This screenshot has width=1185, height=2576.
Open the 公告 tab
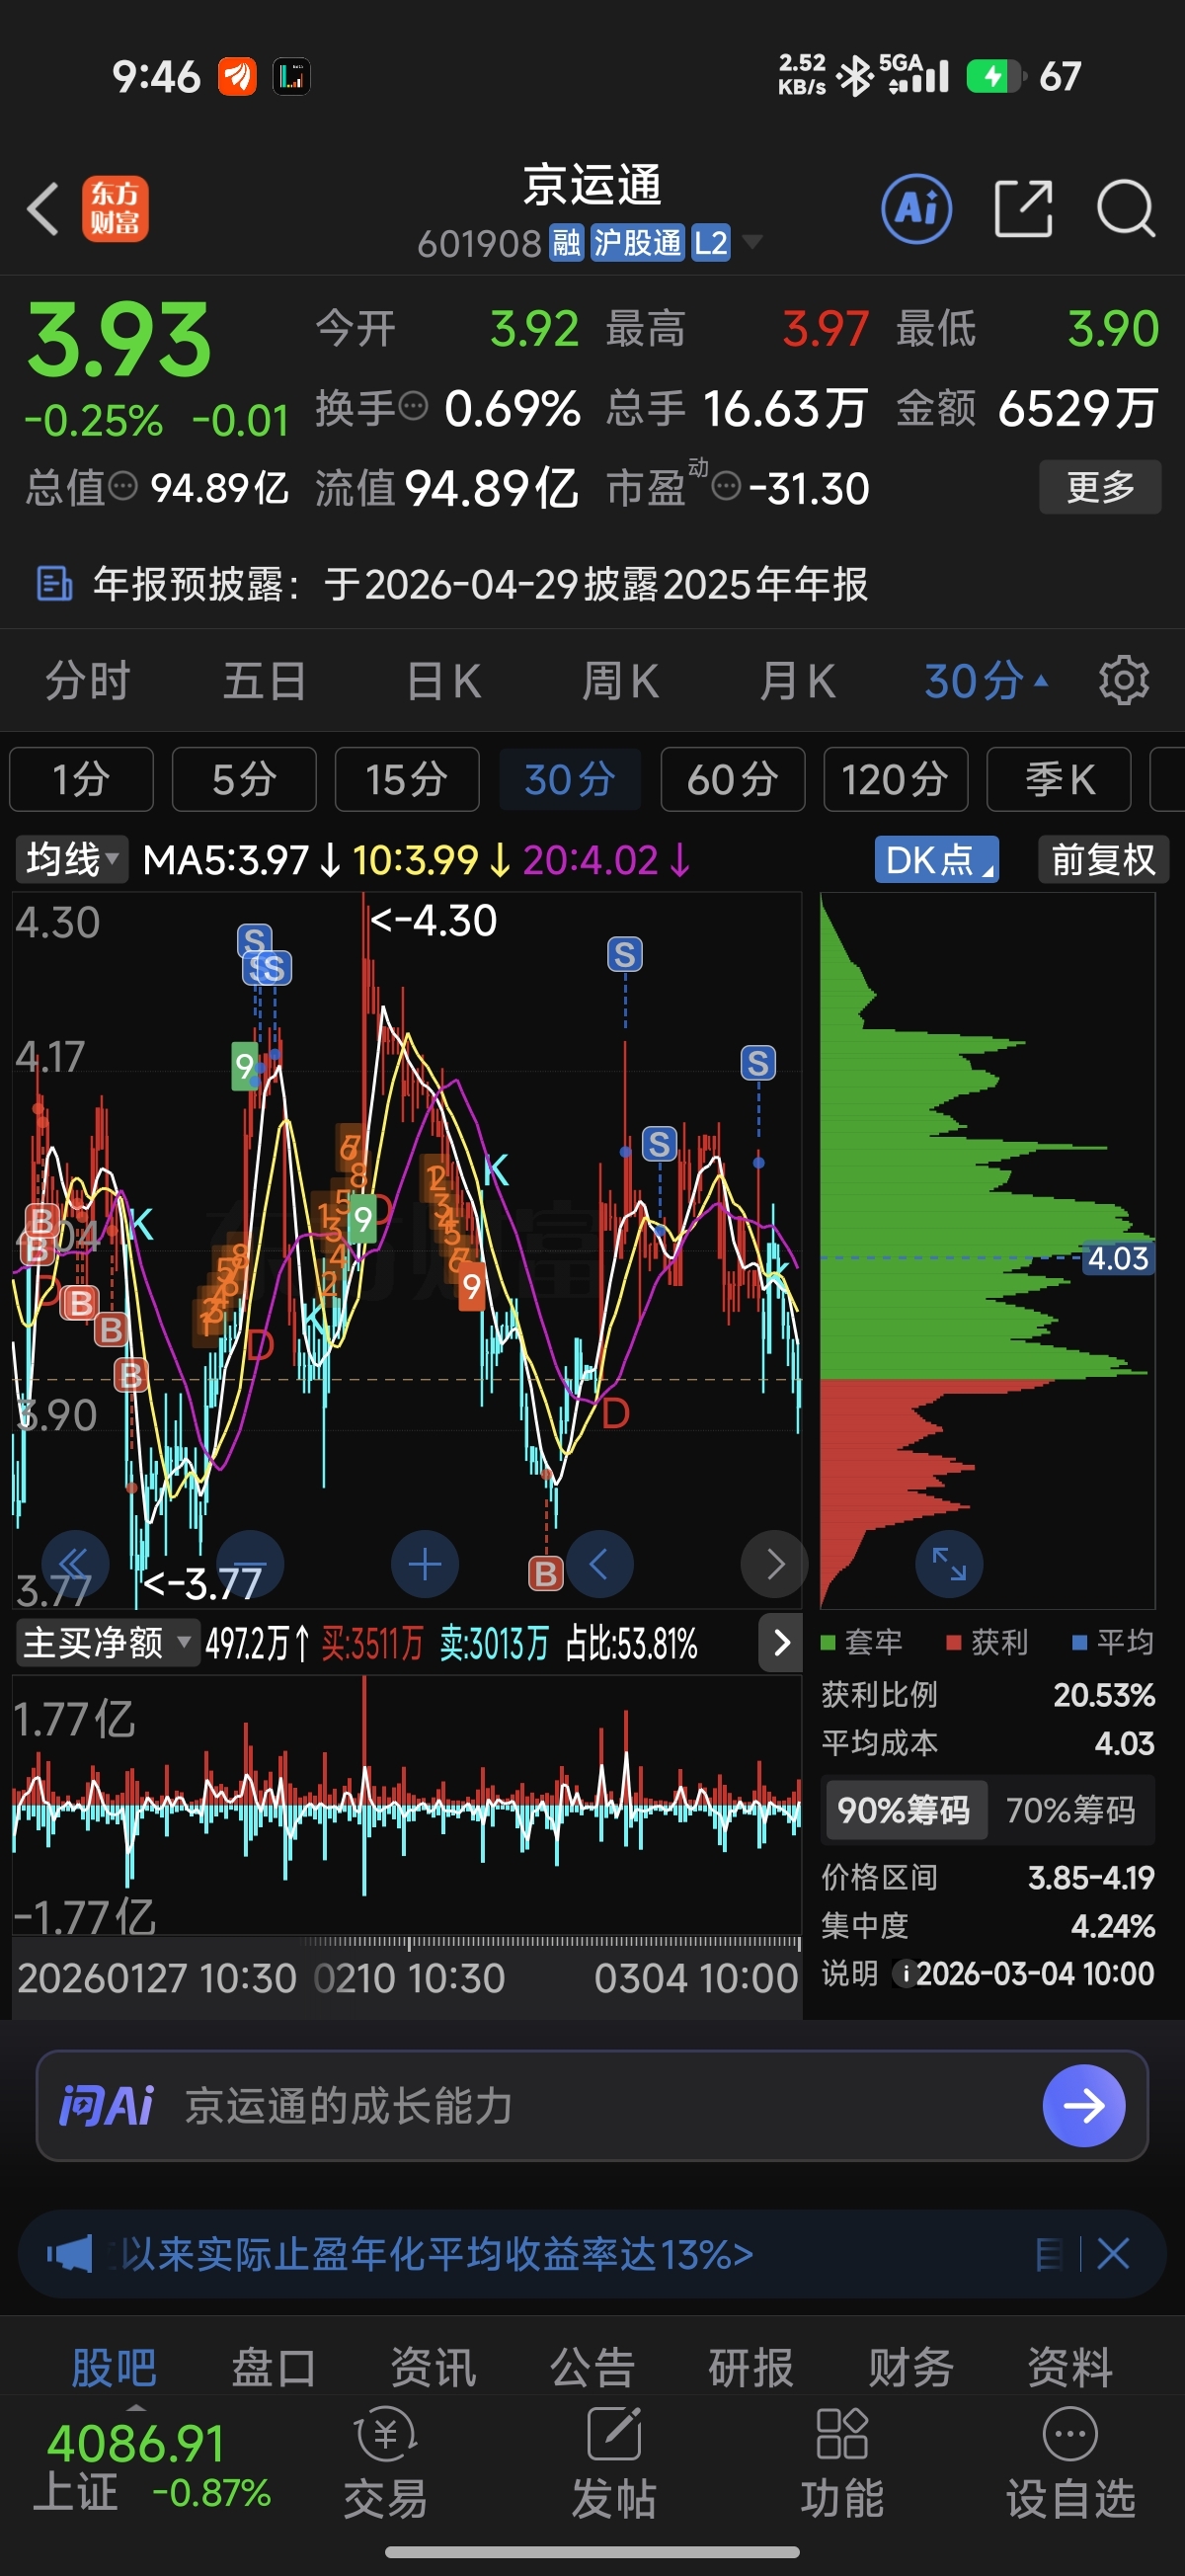coord(592,2367)
